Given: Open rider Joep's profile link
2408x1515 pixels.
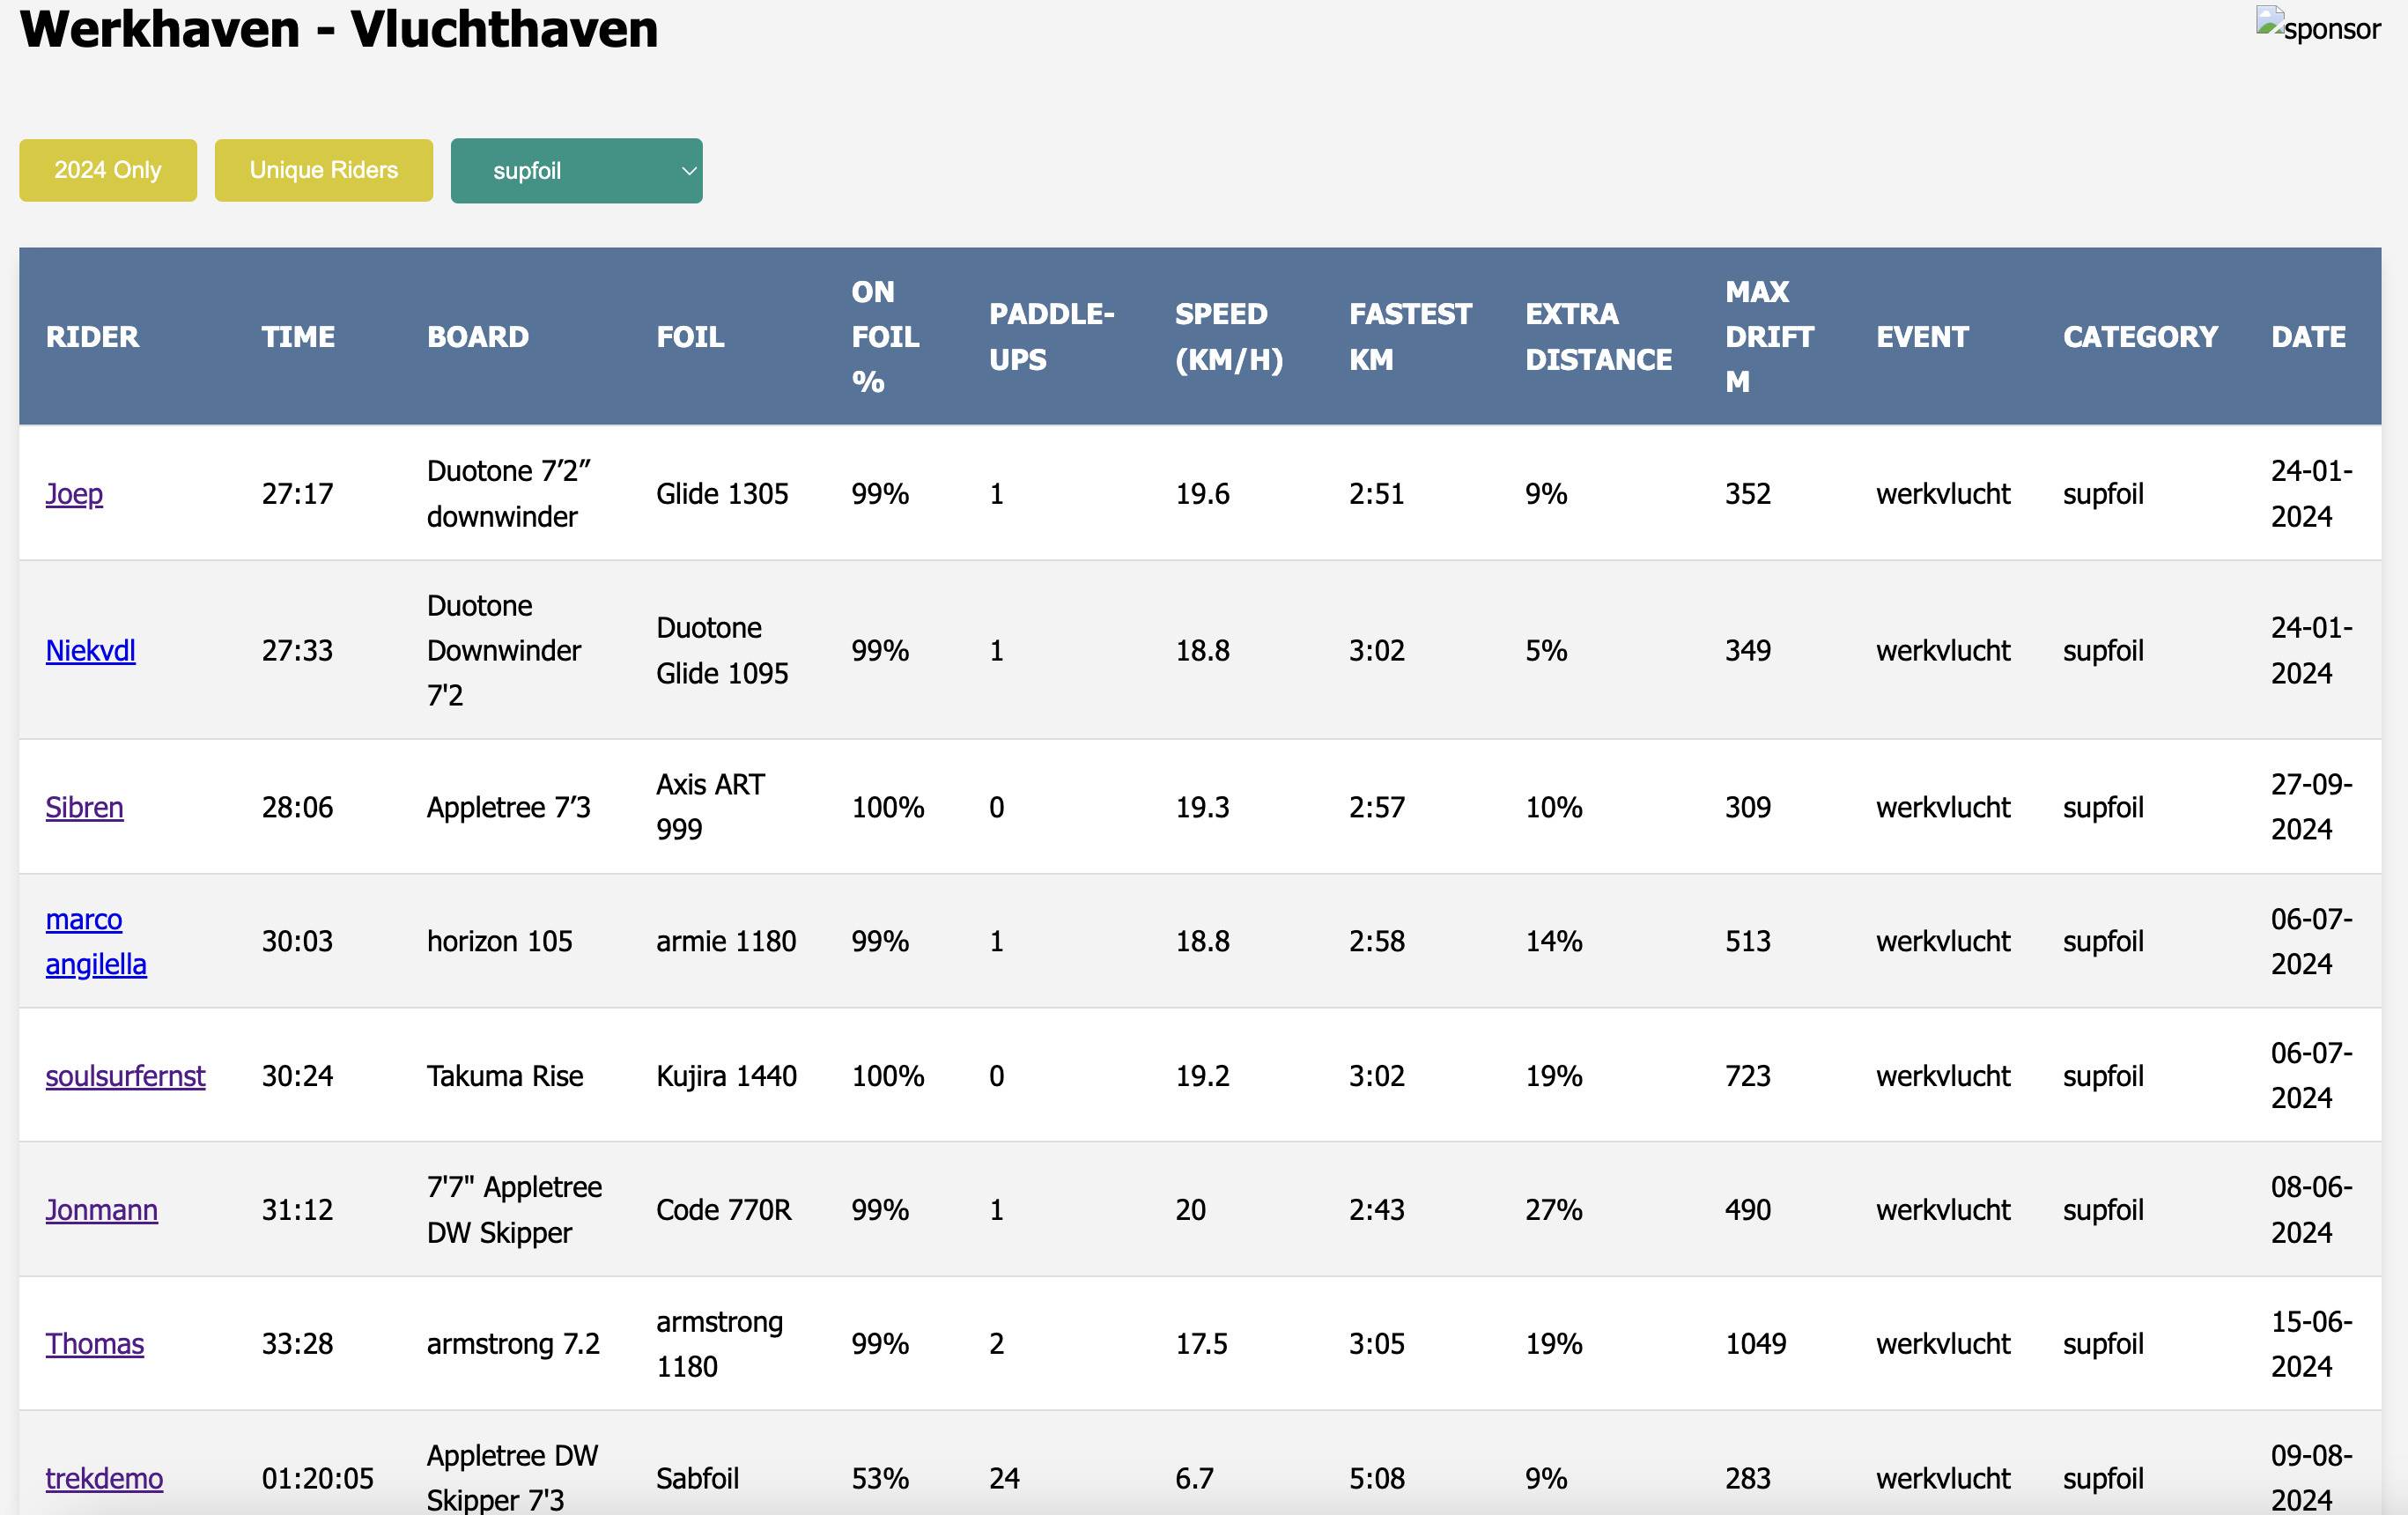Looking at the screenshot, I should click(x=74, y=493).
